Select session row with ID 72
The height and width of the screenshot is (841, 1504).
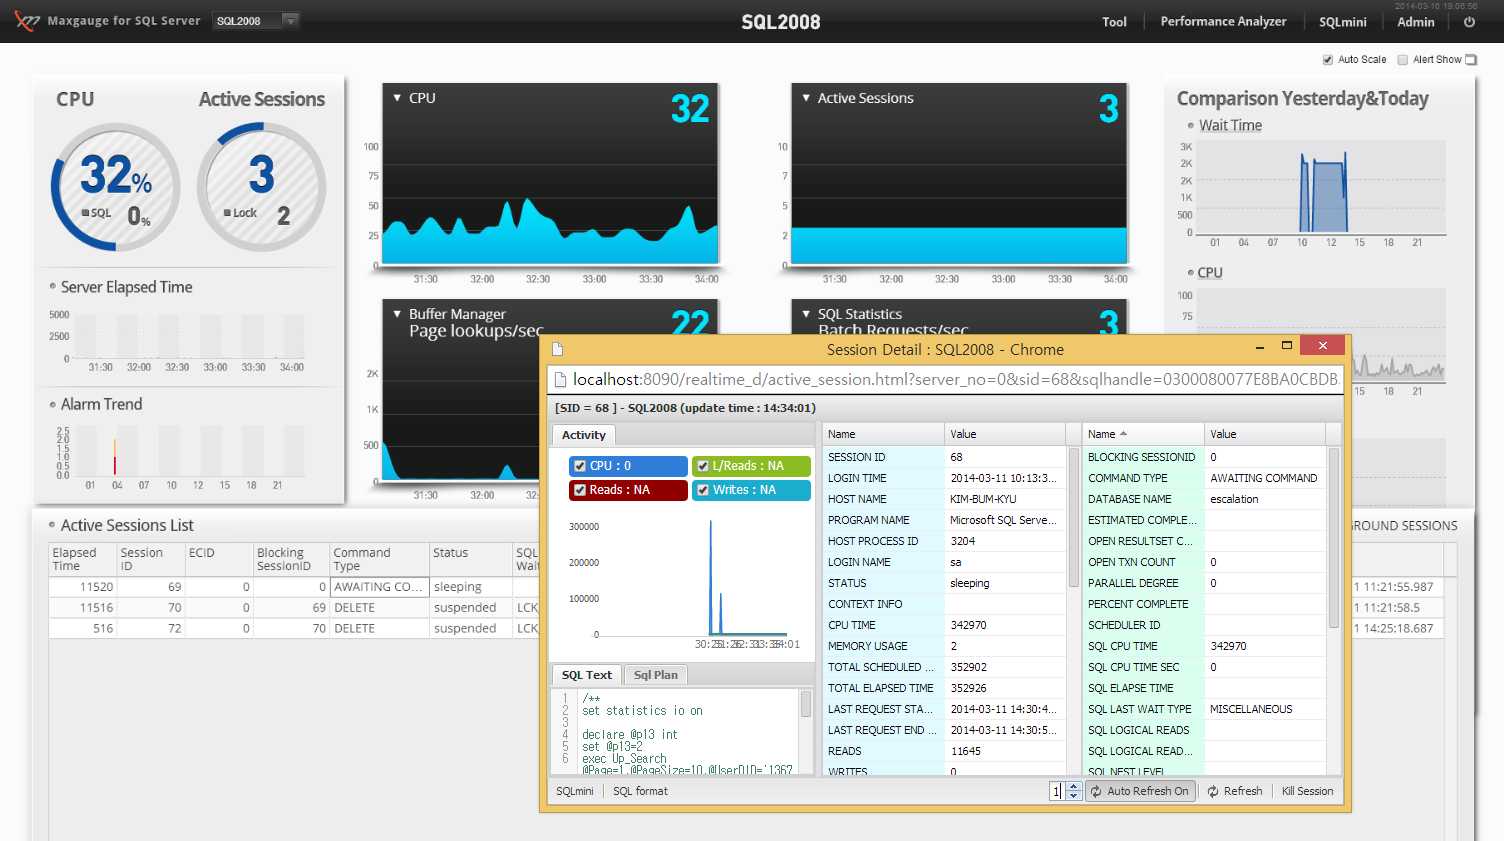(x=294, y=629)
